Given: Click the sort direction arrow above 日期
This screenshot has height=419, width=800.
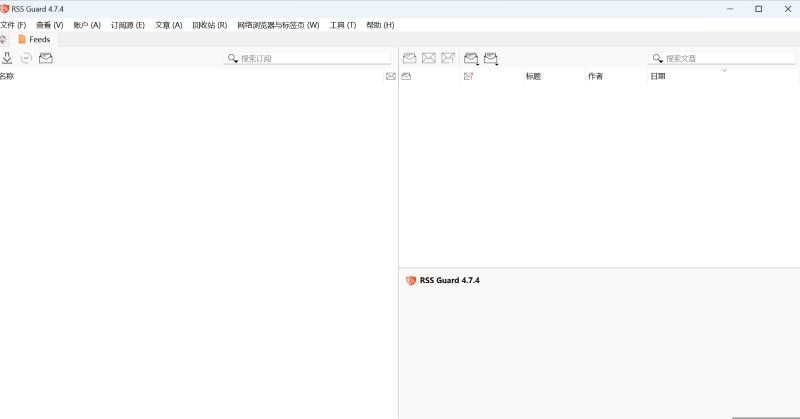Looking at the screenshot, I should click(x=724, y=70).
